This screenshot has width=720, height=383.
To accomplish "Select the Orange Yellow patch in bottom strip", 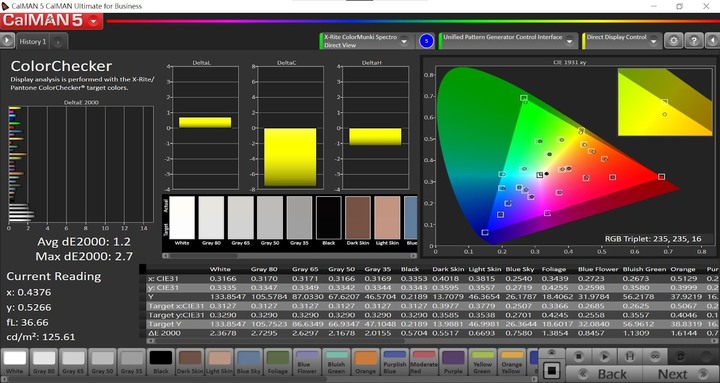I will (512, 362).
